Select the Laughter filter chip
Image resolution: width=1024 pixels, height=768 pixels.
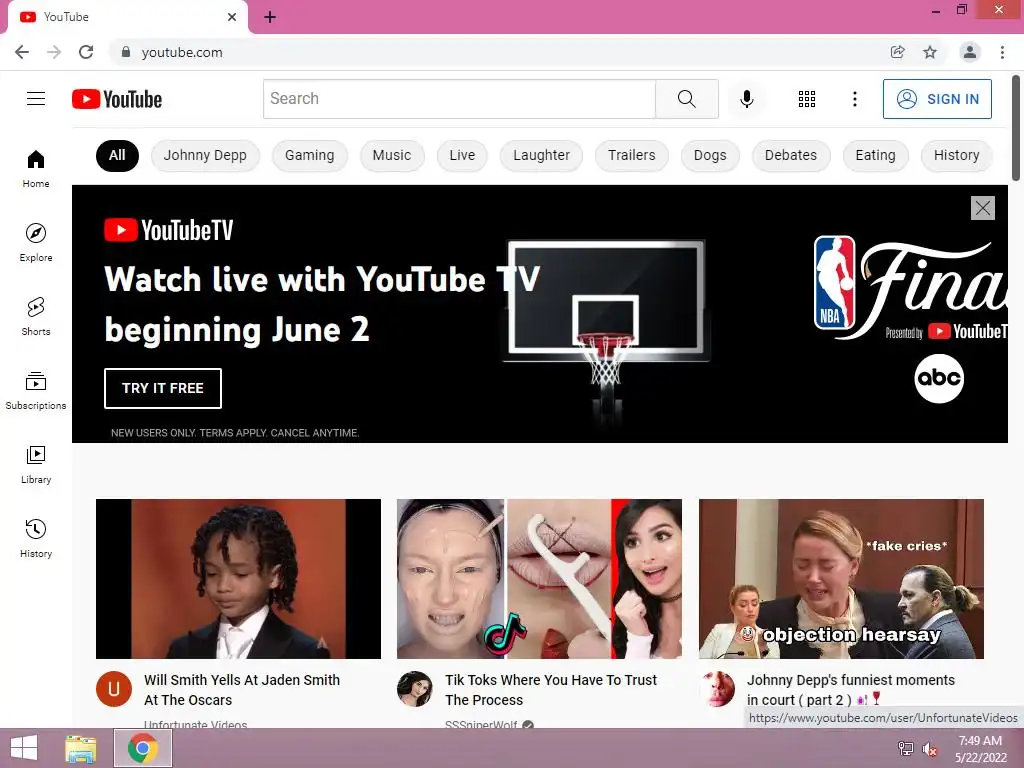(x=541, y=155)
